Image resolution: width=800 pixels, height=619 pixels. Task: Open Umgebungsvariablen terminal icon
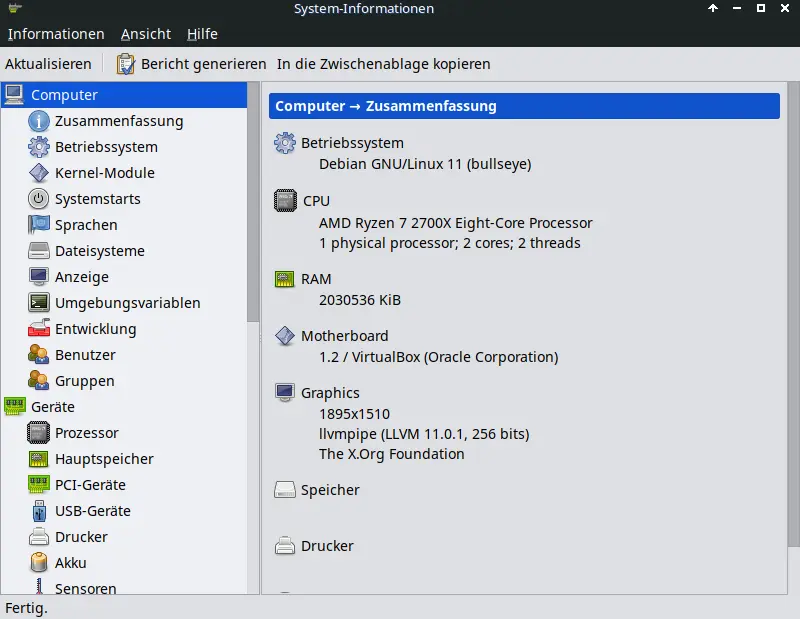(38, 303)
